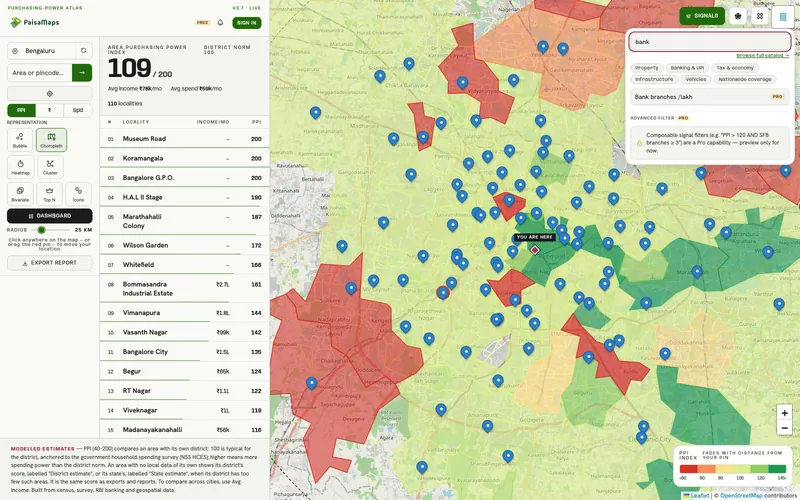
Task: Select Koramangala locality row
Action: point(184,158)
